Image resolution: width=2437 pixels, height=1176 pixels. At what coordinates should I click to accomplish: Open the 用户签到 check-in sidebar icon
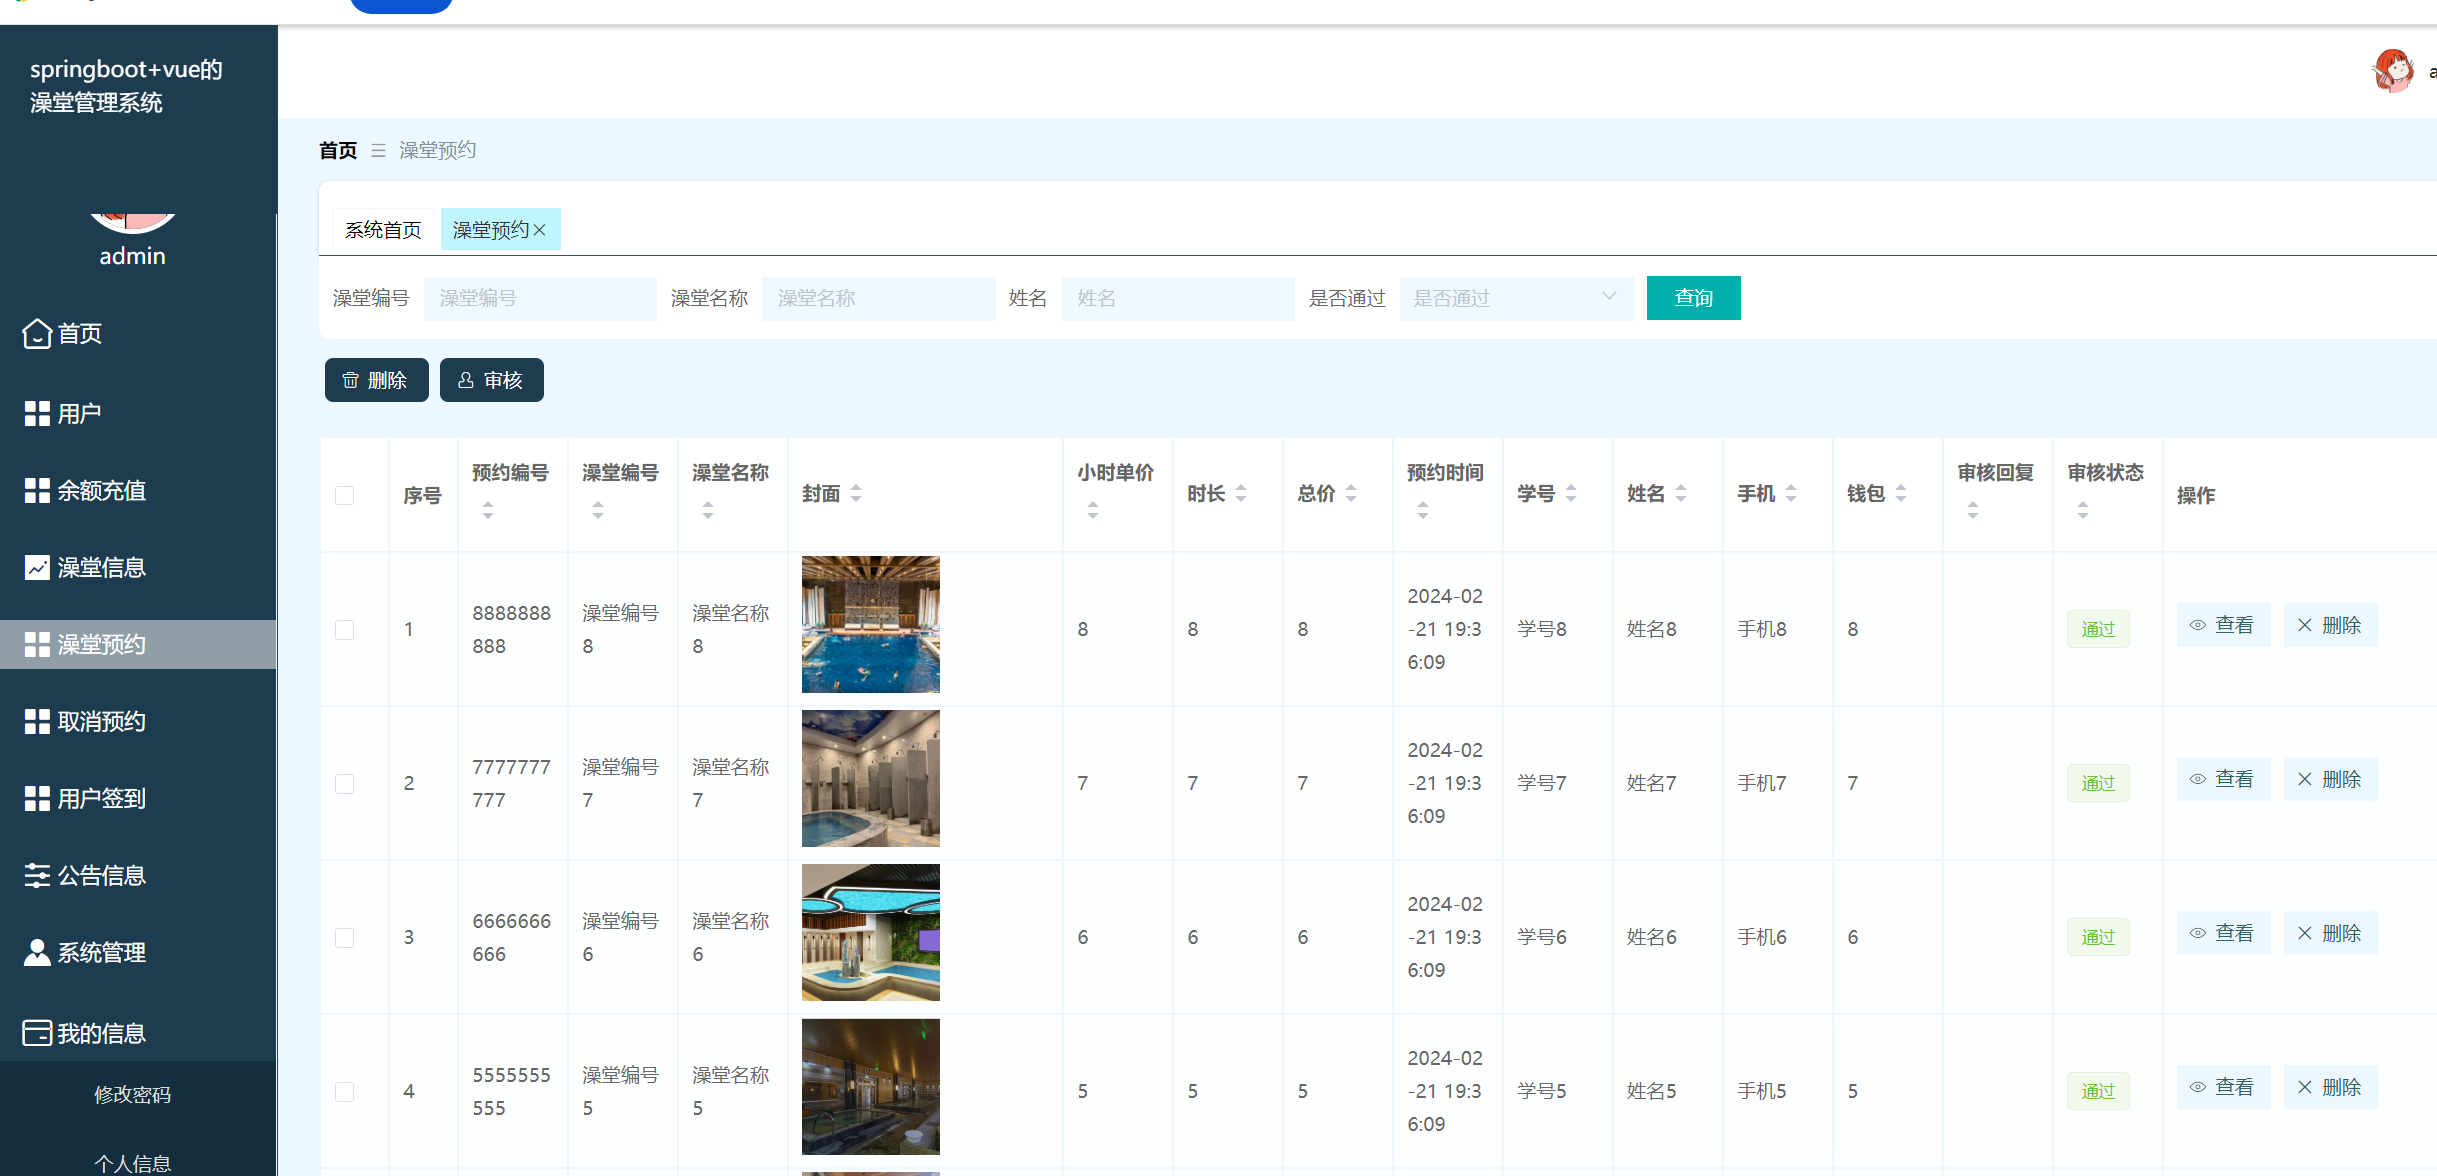click(x=37, y=798)
